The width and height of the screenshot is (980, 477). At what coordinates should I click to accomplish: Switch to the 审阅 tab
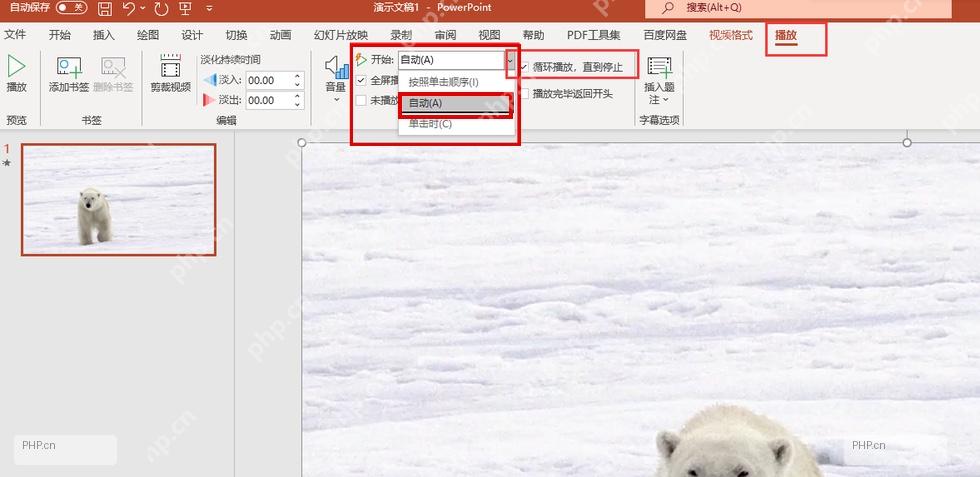pyautogui.click(x=445, y=34)
